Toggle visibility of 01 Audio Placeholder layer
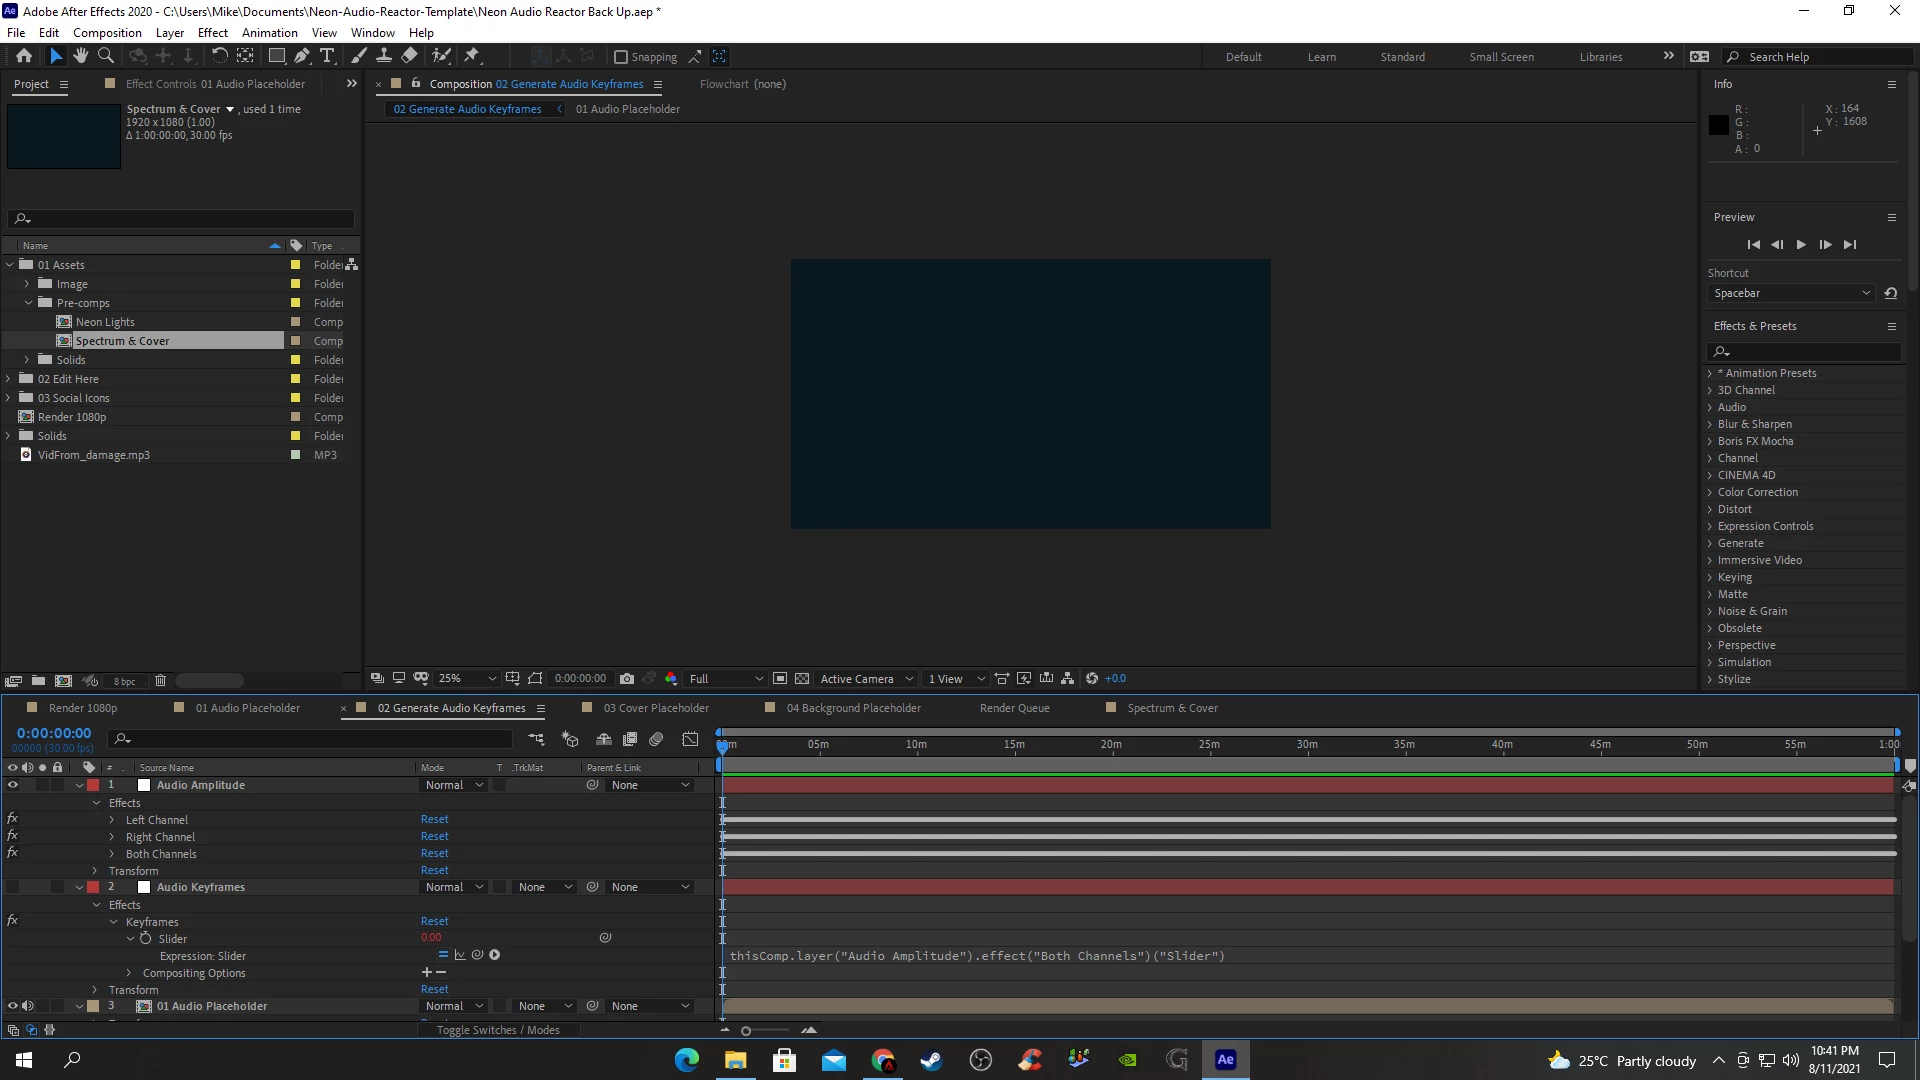Viewport: 1920px width, 1080px height. (13, 1006)
